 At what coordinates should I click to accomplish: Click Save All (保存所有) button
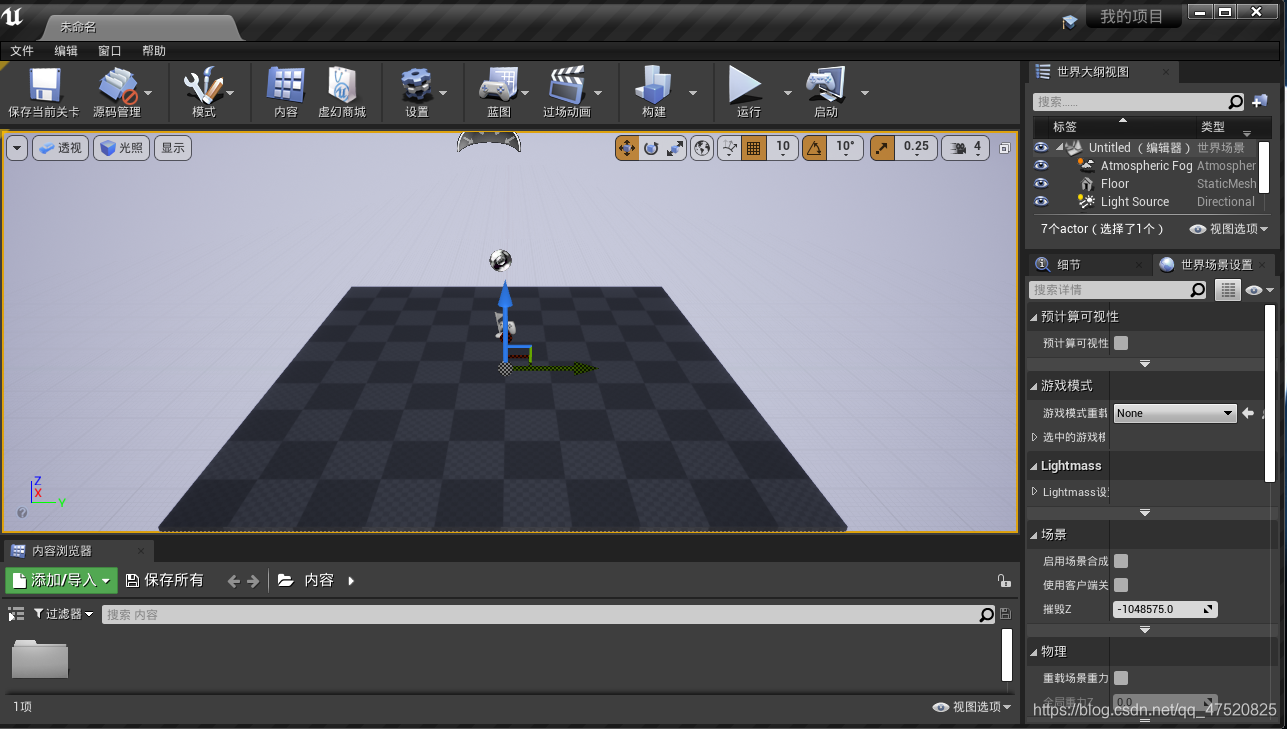click(x=165, y=580)
